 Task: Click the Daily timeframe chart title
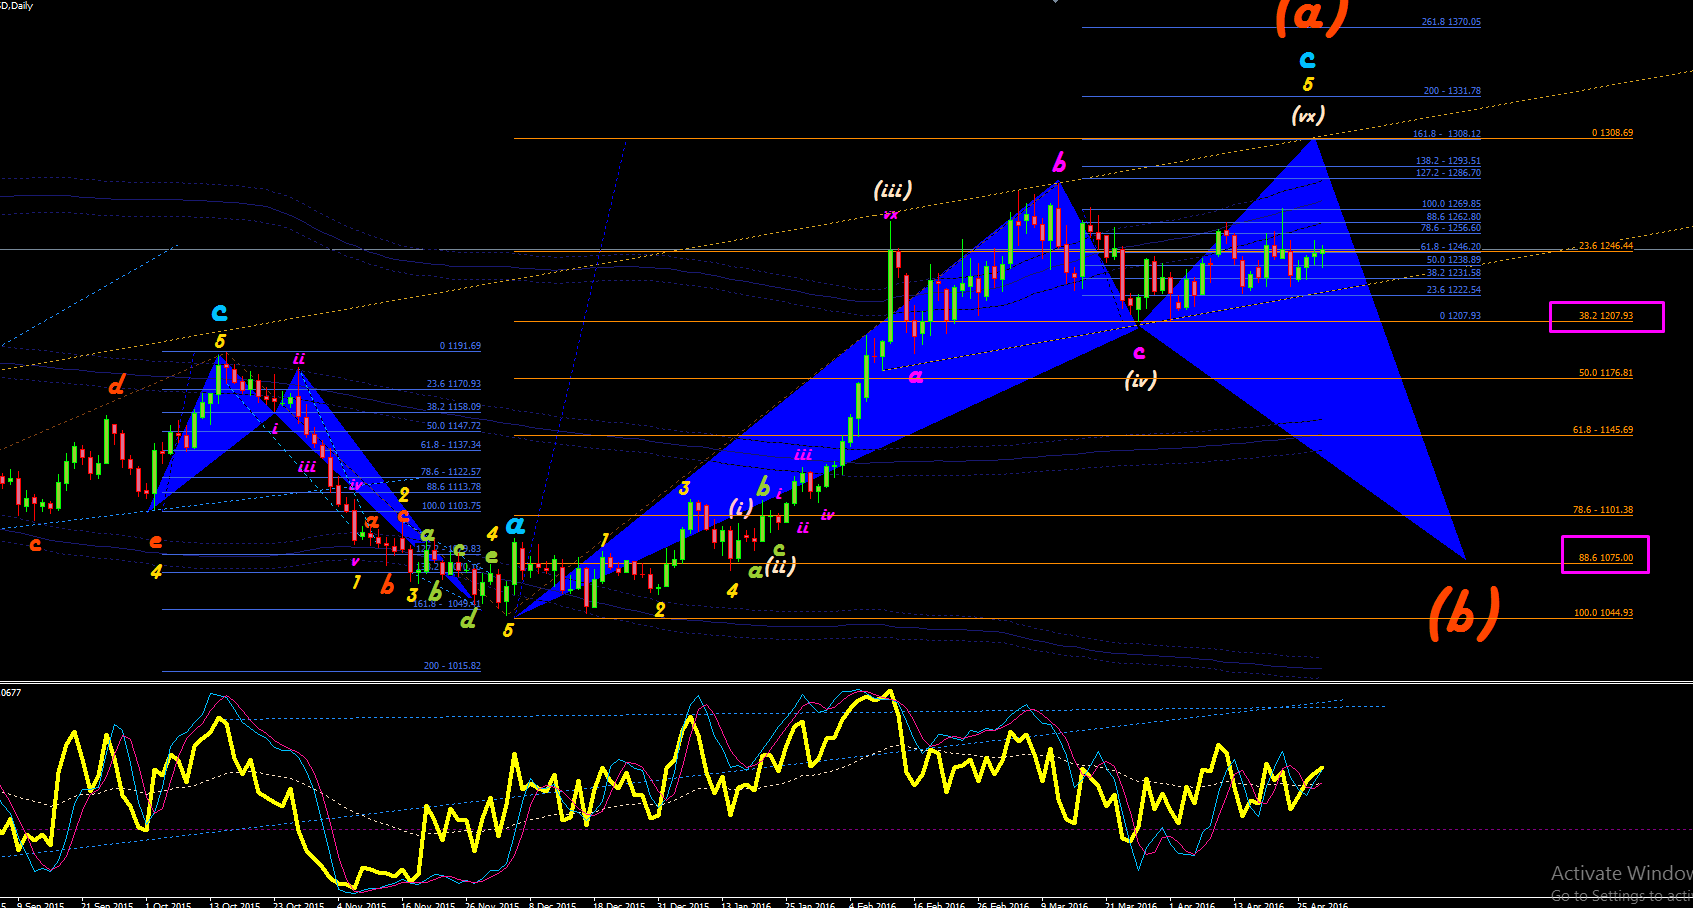tap(17, 6)
